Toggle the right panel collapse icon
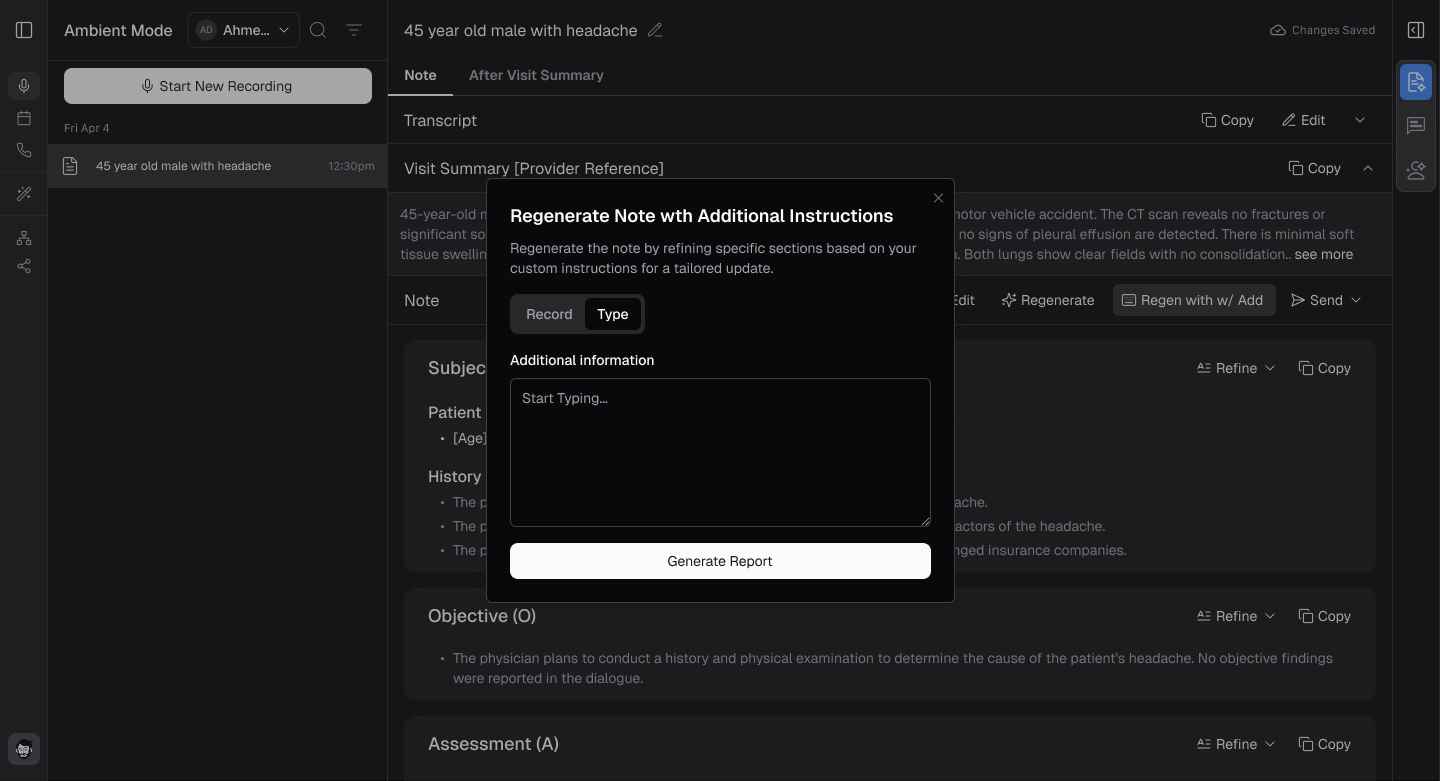 coord(1416,30)
